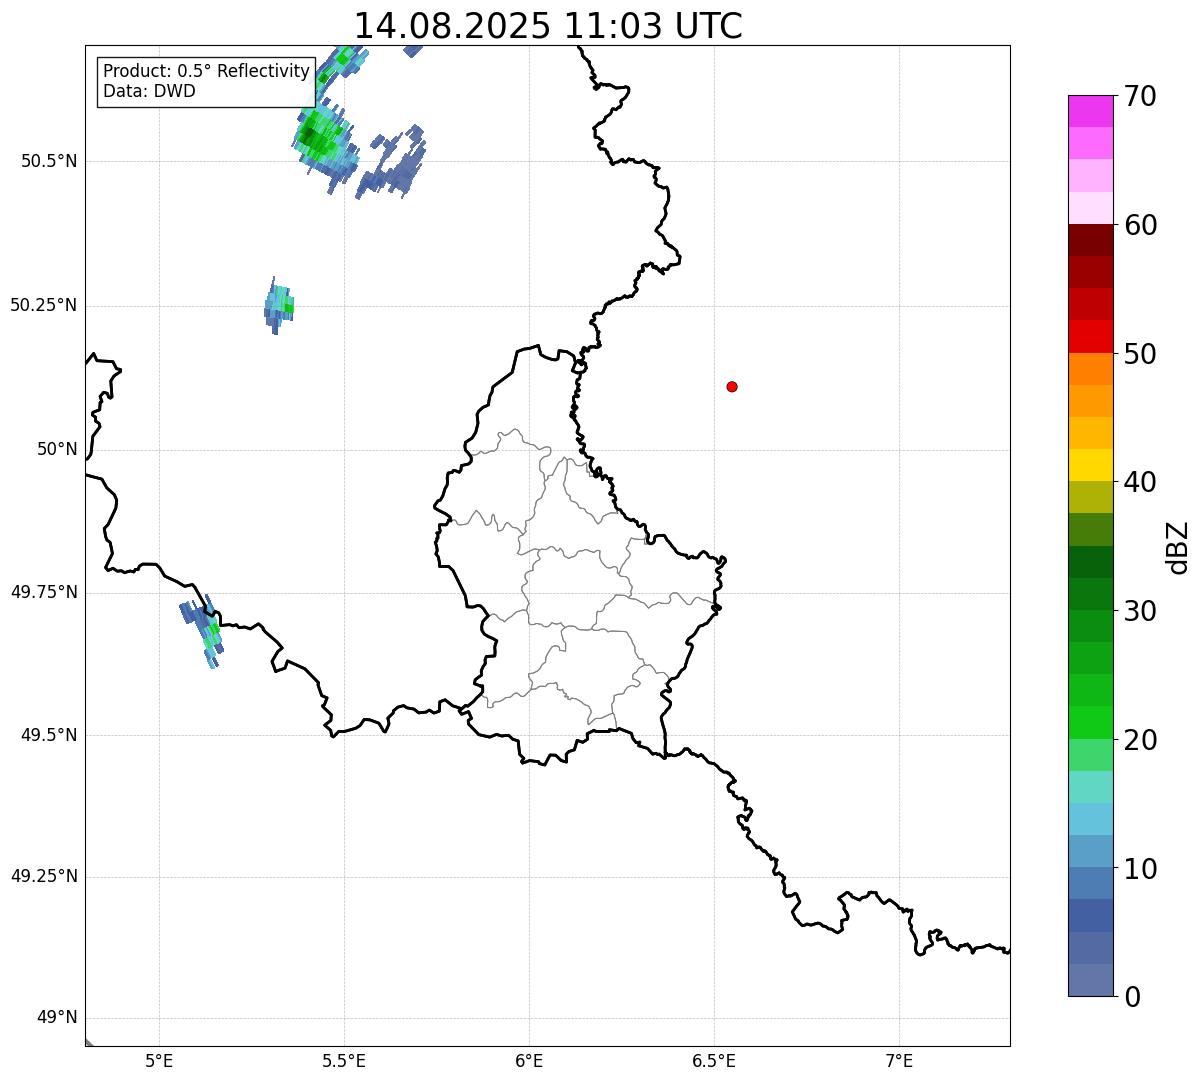Click the orange colorbar swatch just below 50
Screen dimensions: 1202x1081
[x=1091, y=369]
